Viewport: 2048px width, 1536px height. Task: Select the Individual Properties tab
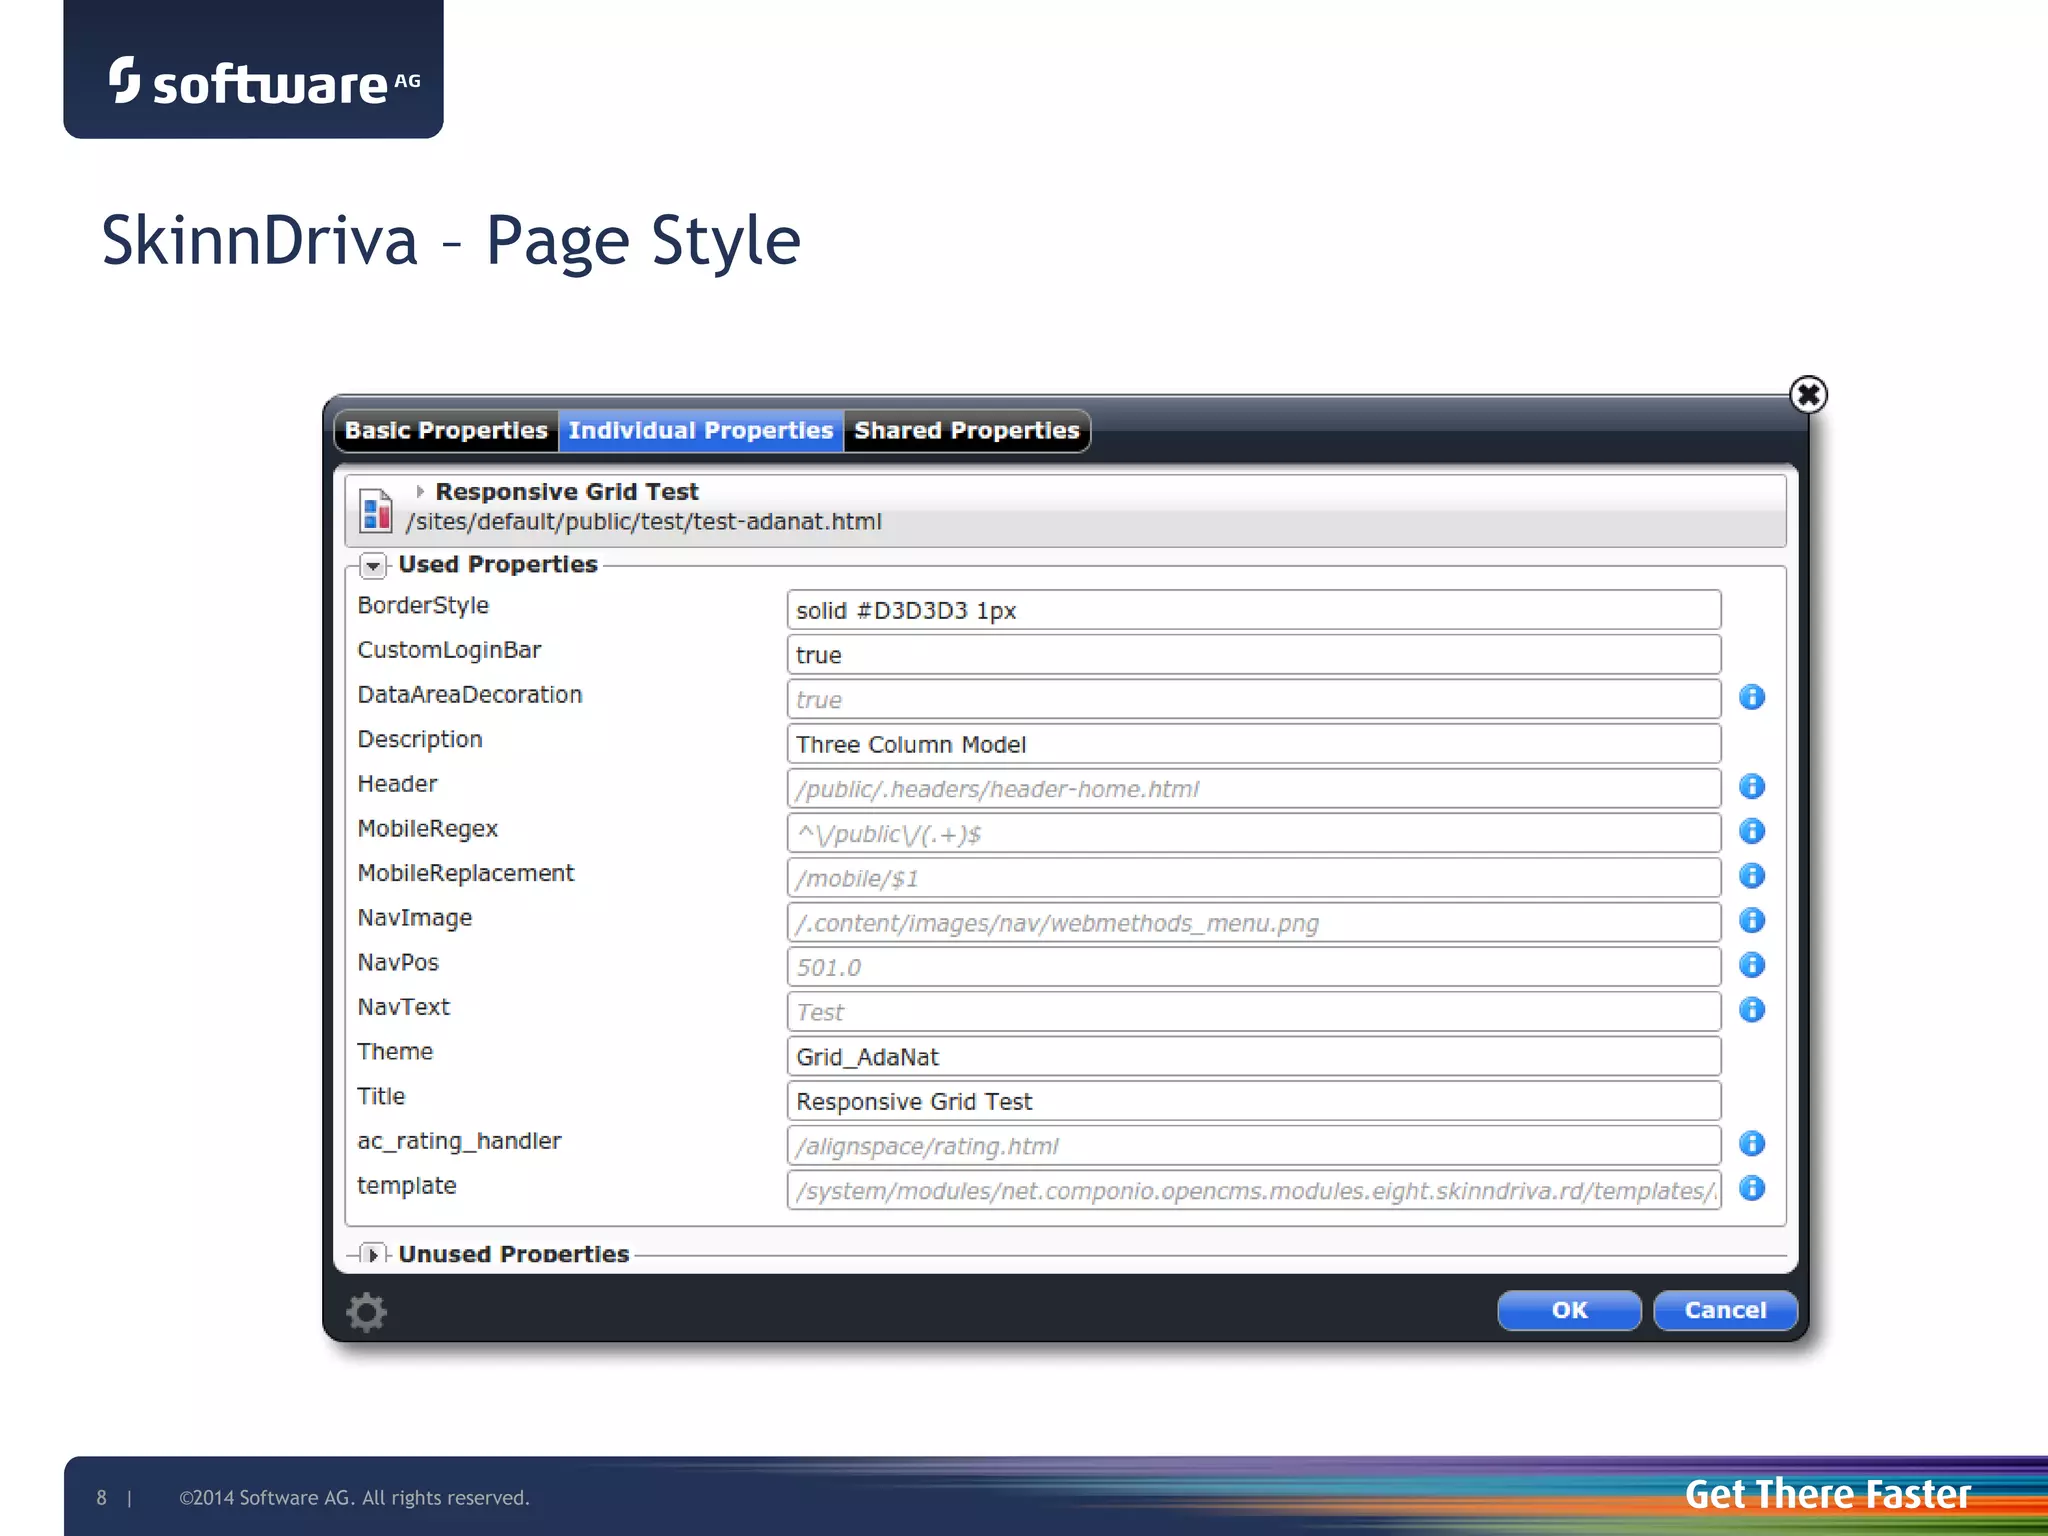pos(701,431)
